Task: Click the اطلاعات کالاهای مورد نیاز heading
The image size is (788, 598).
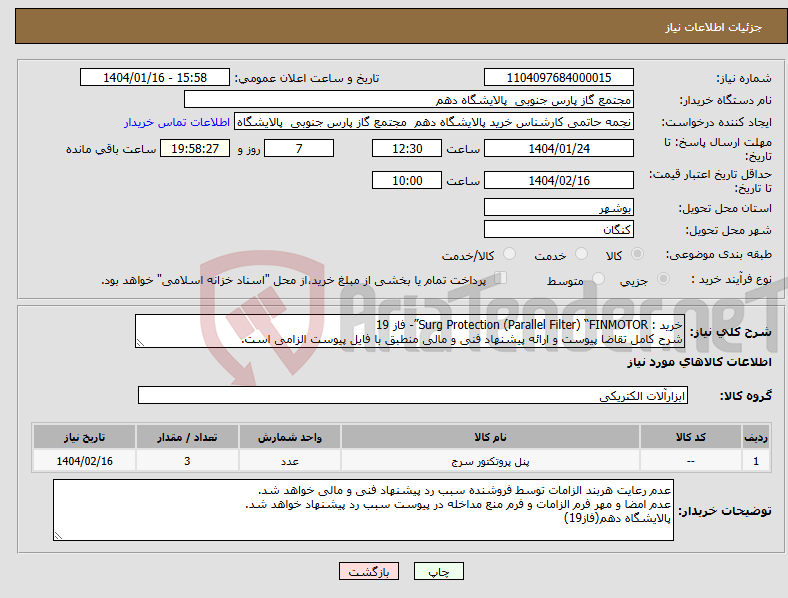Action: [699, 362]
